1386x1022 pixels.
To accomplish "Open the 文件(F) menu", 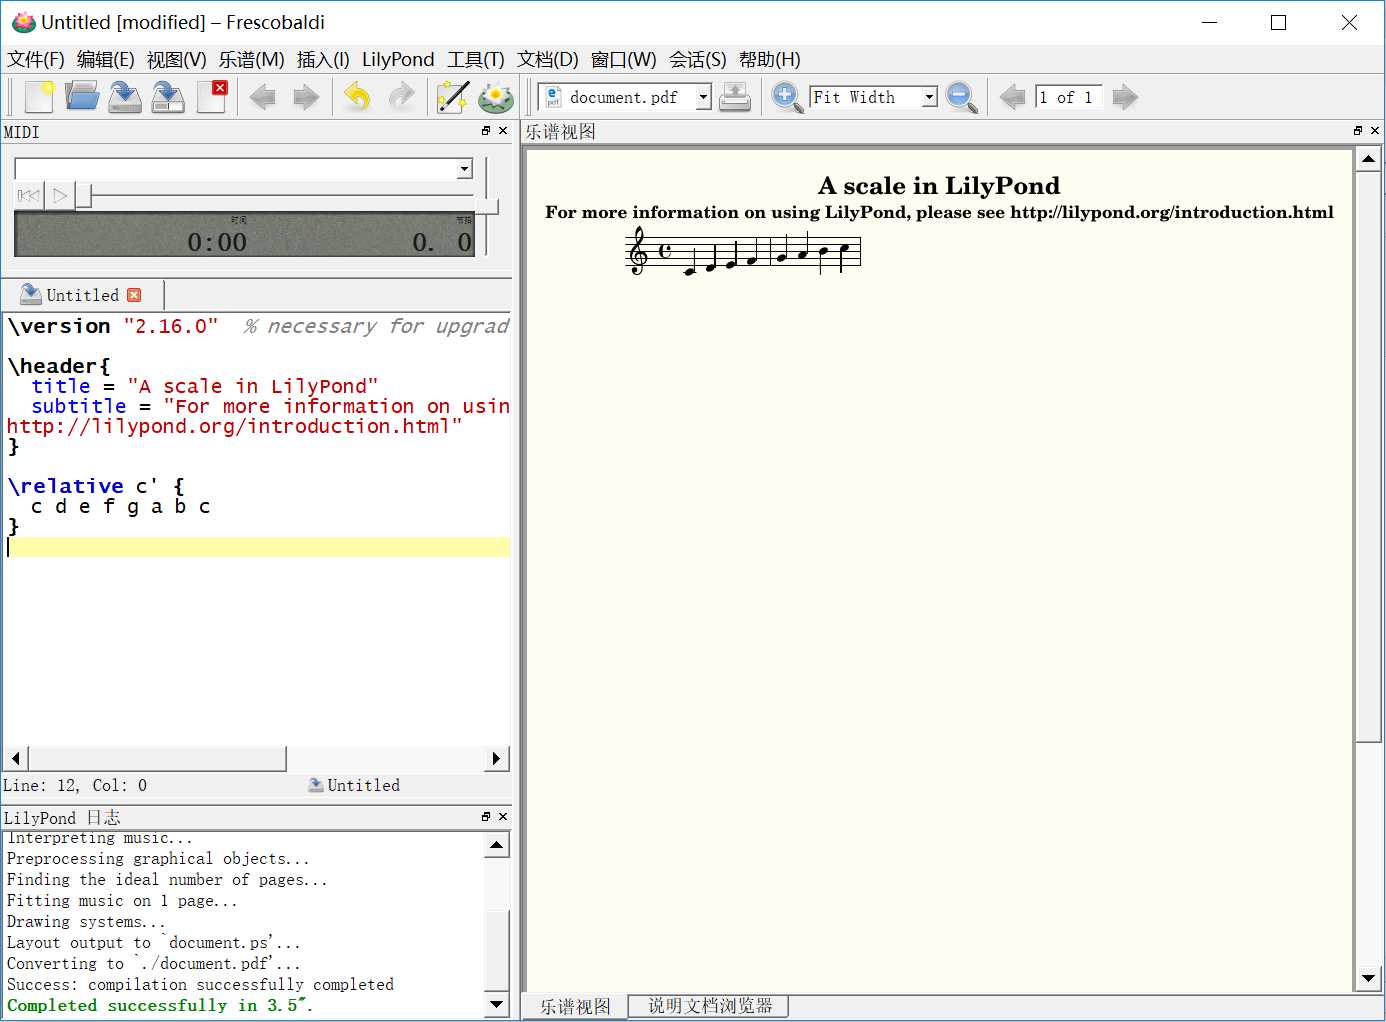I will (36, 60).
